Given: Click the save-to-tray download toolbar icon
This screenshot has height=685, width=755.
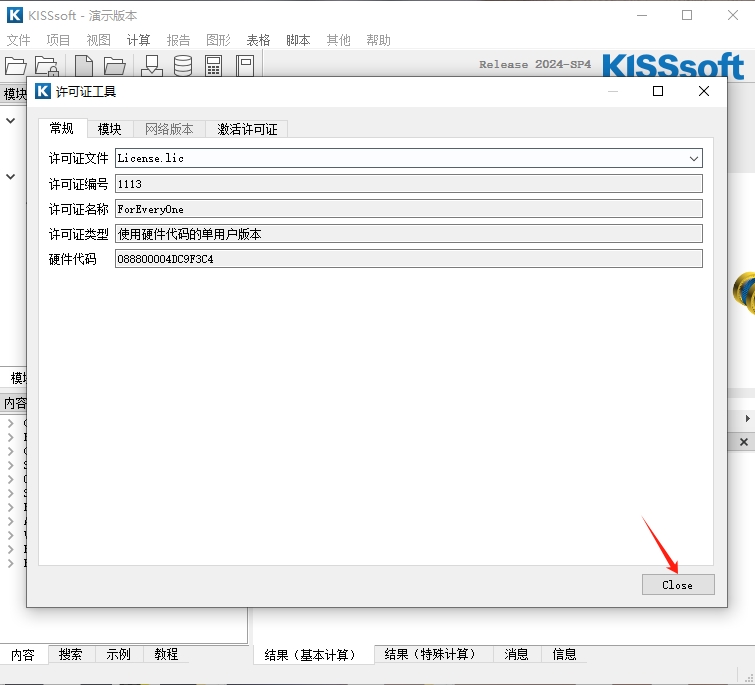Looking at the screenshot, I should click(x=152, y=65).
